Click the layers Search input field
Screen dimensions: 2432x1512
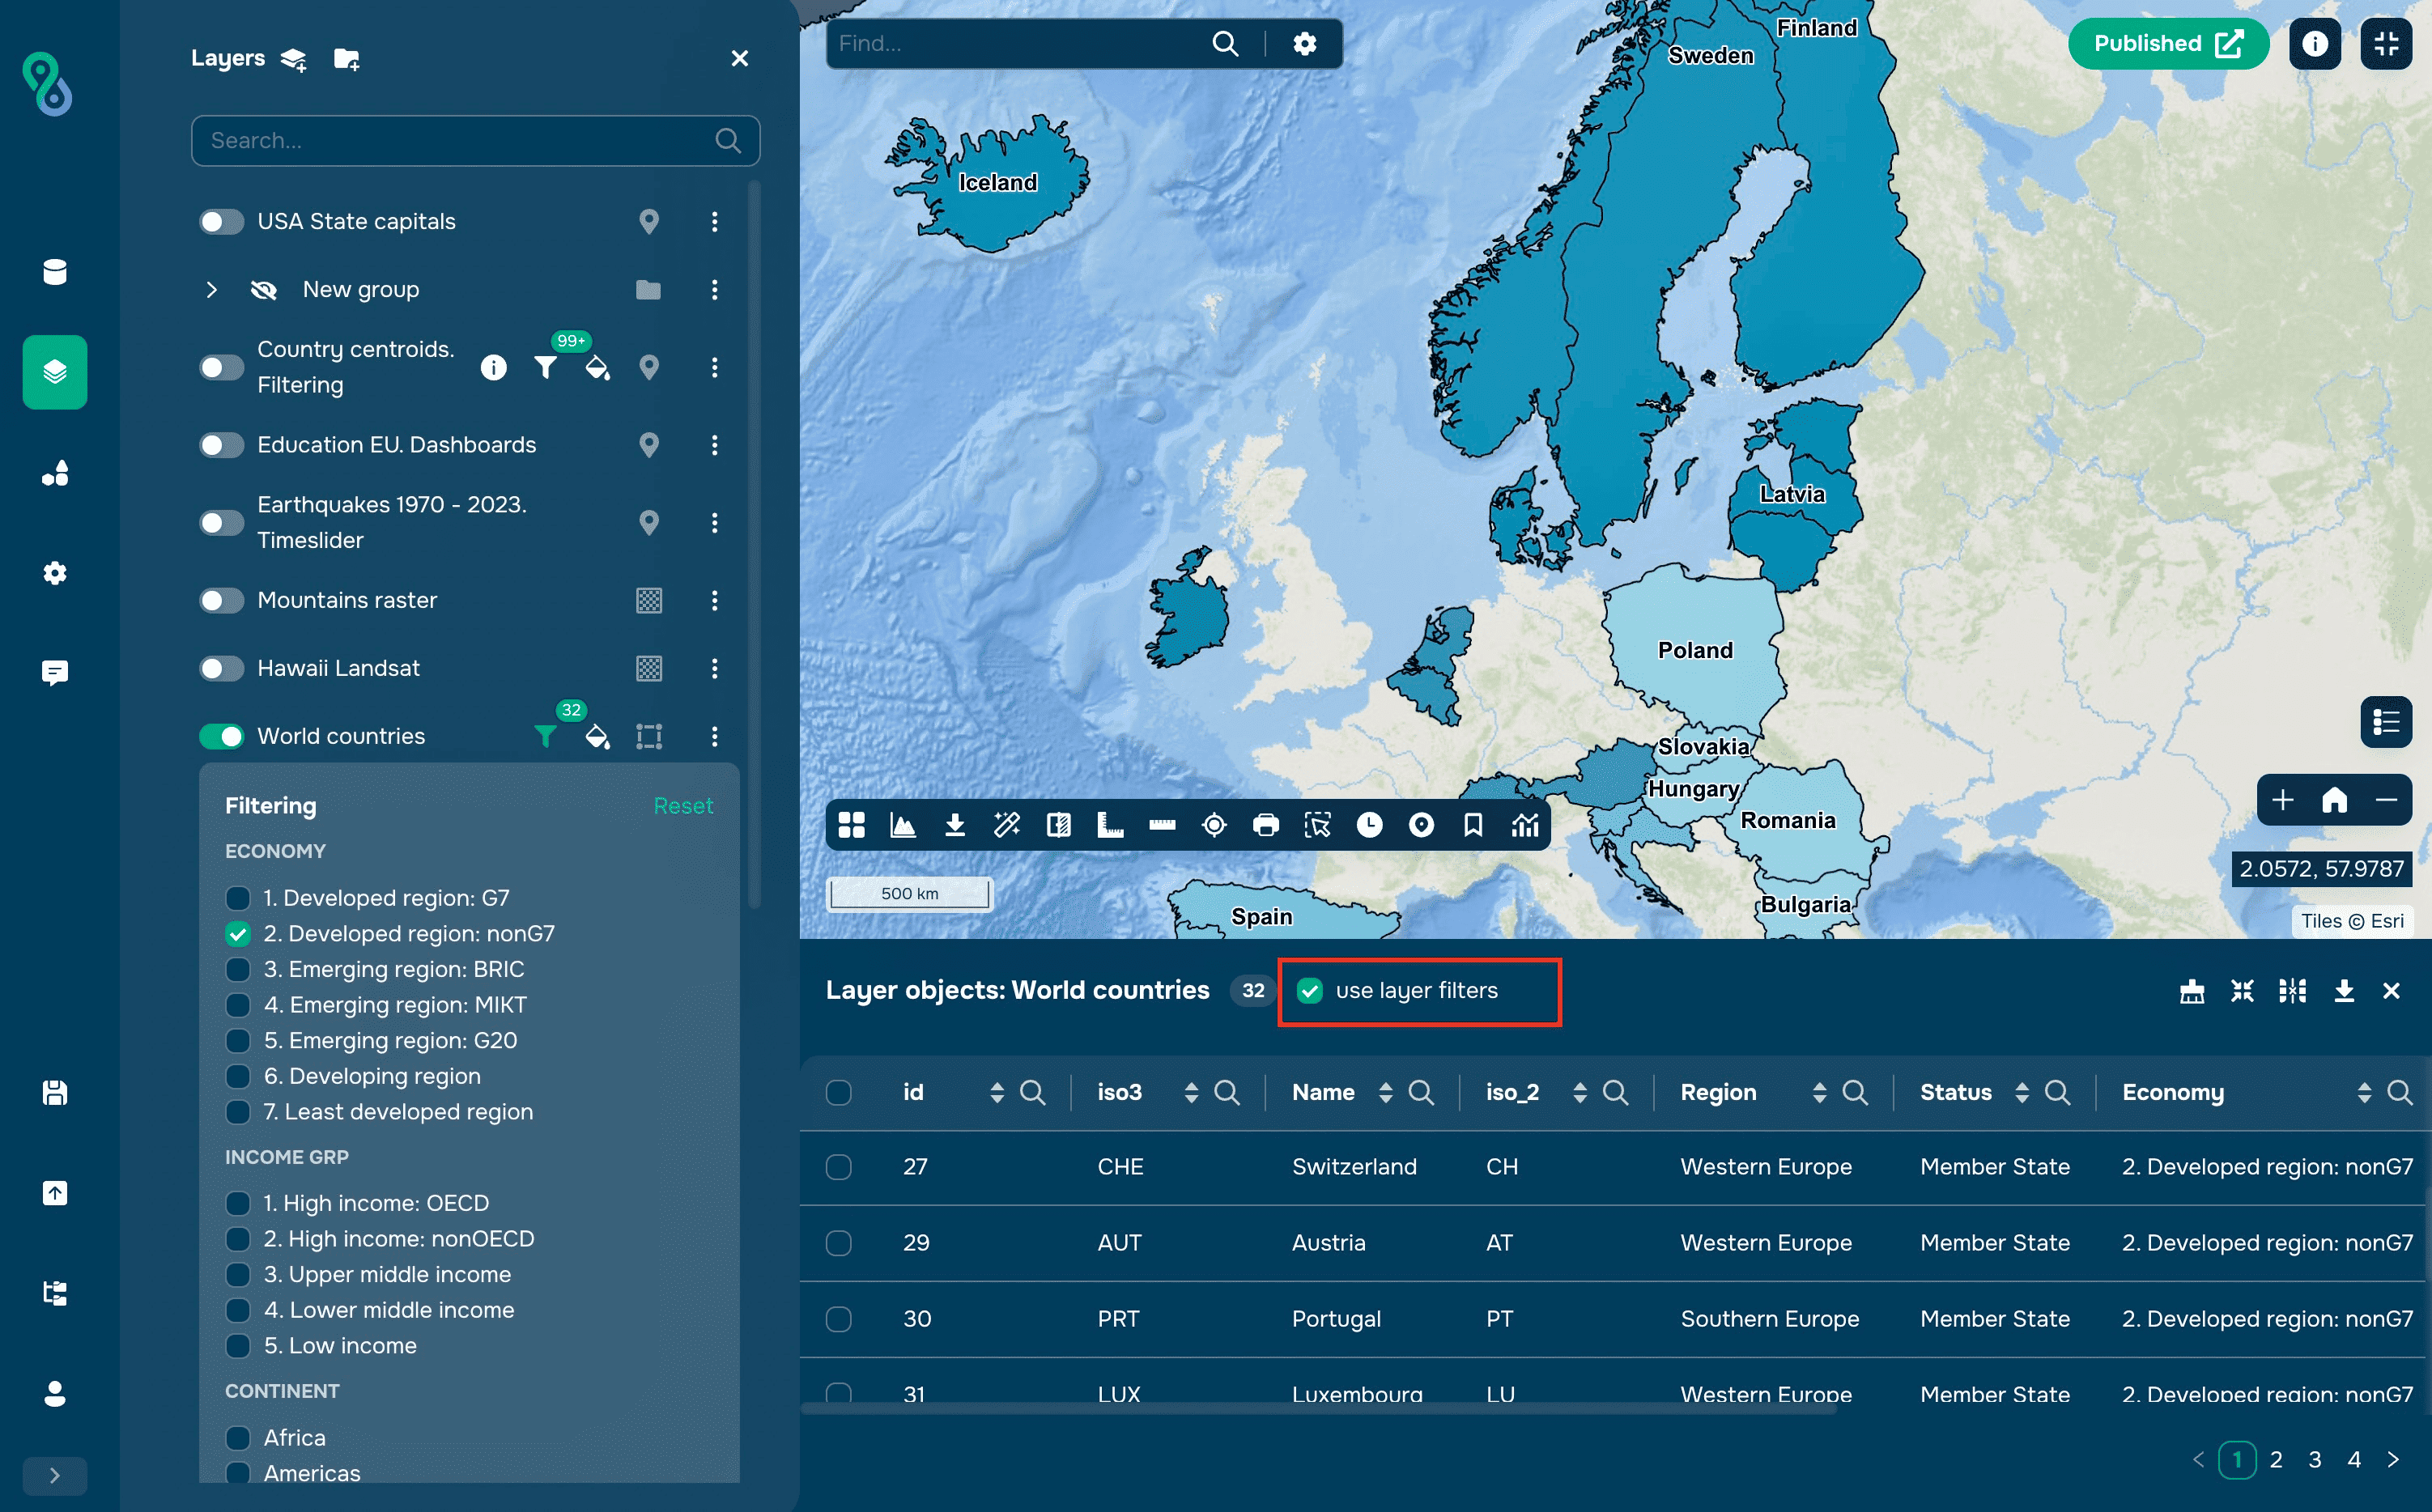pyautogui.click(x=460, y=141)
